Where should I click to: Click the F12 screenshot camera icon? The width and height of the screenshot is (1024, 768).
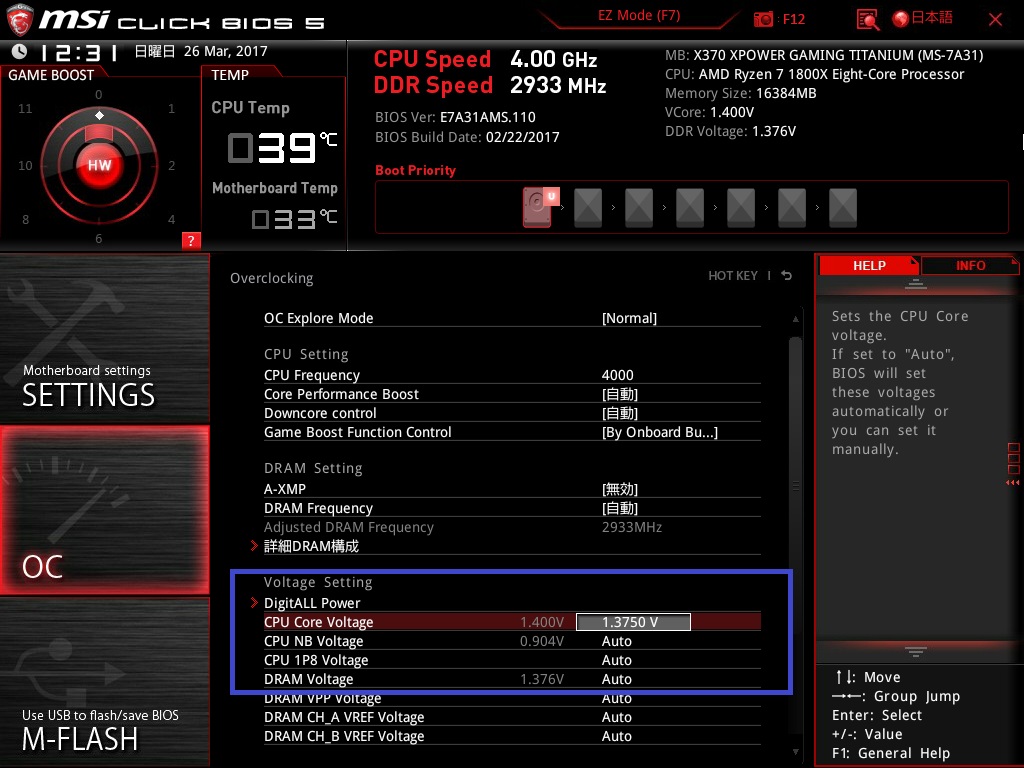763,19
